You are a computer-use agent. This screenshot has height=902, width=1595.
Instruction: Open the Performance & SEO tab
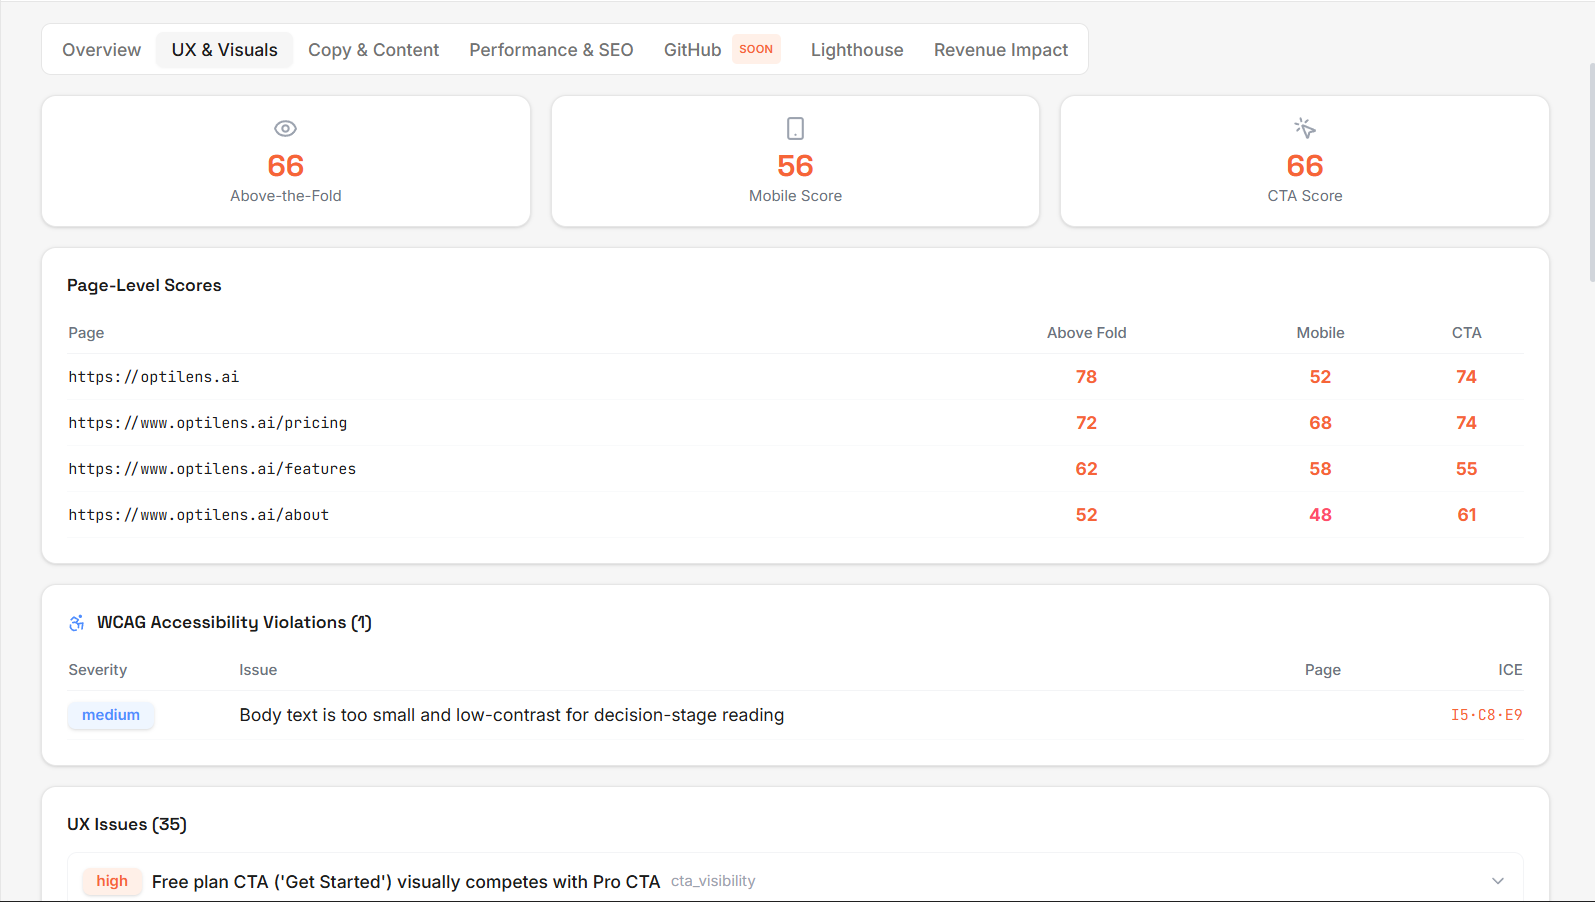[551, 50]
